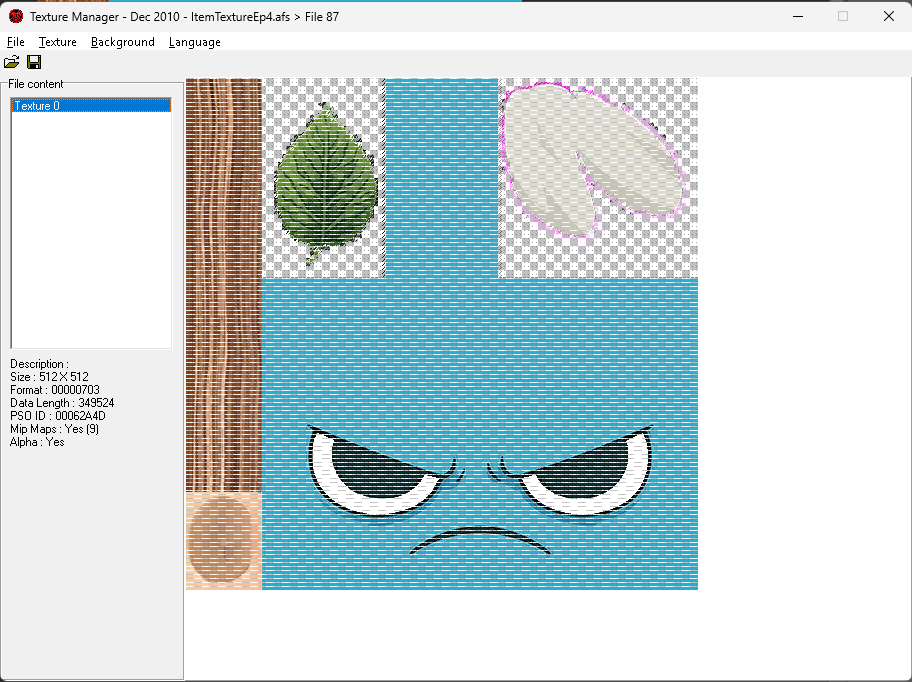This screenshot has width=912, height=682.
Task: Click the red Texture Manager app icon
Action: (16, 16)
